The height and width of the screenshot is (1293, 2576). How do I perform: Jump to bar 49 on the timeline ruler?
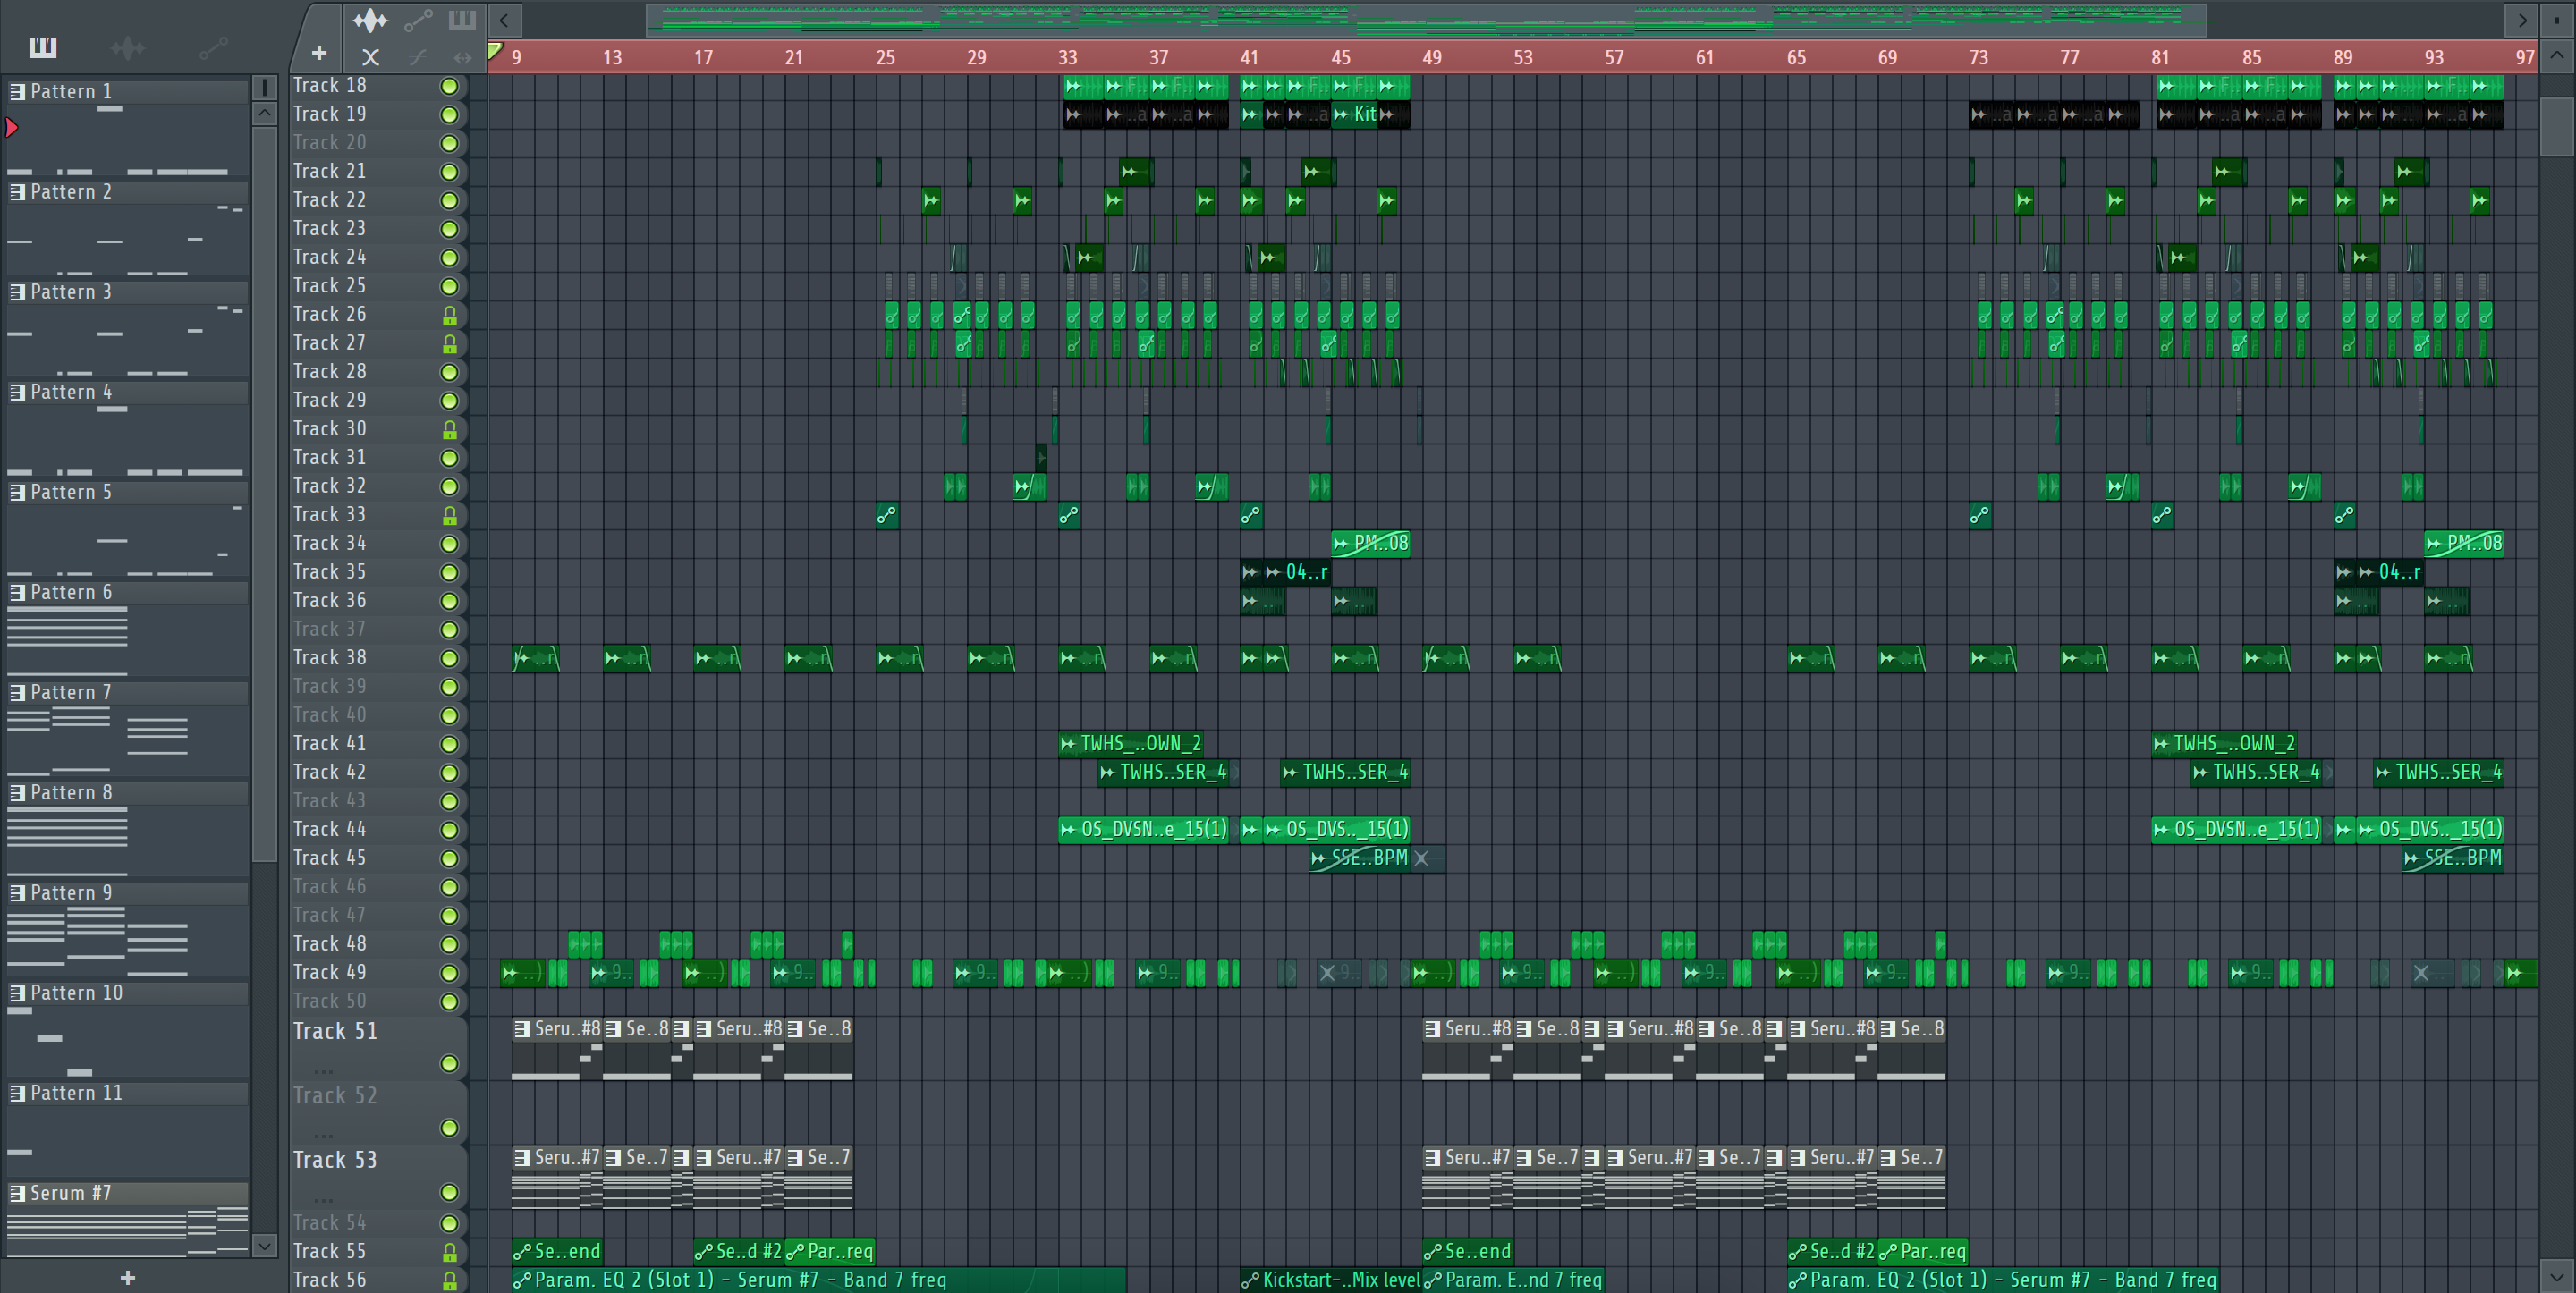click(x=1432, y=58)
